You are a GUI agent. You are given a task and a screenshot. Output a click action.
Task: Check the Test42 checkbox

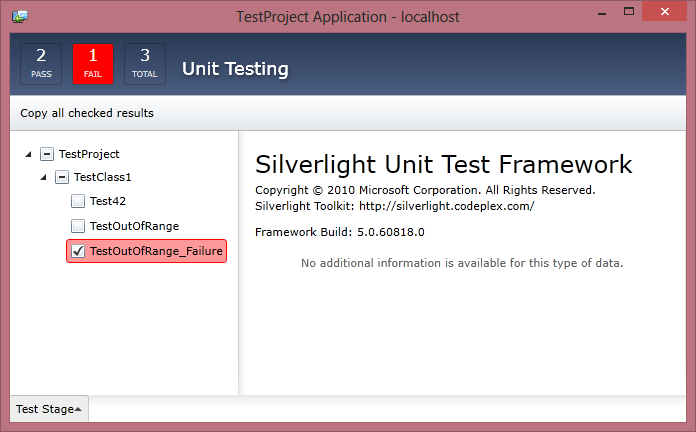click(78, 201)
